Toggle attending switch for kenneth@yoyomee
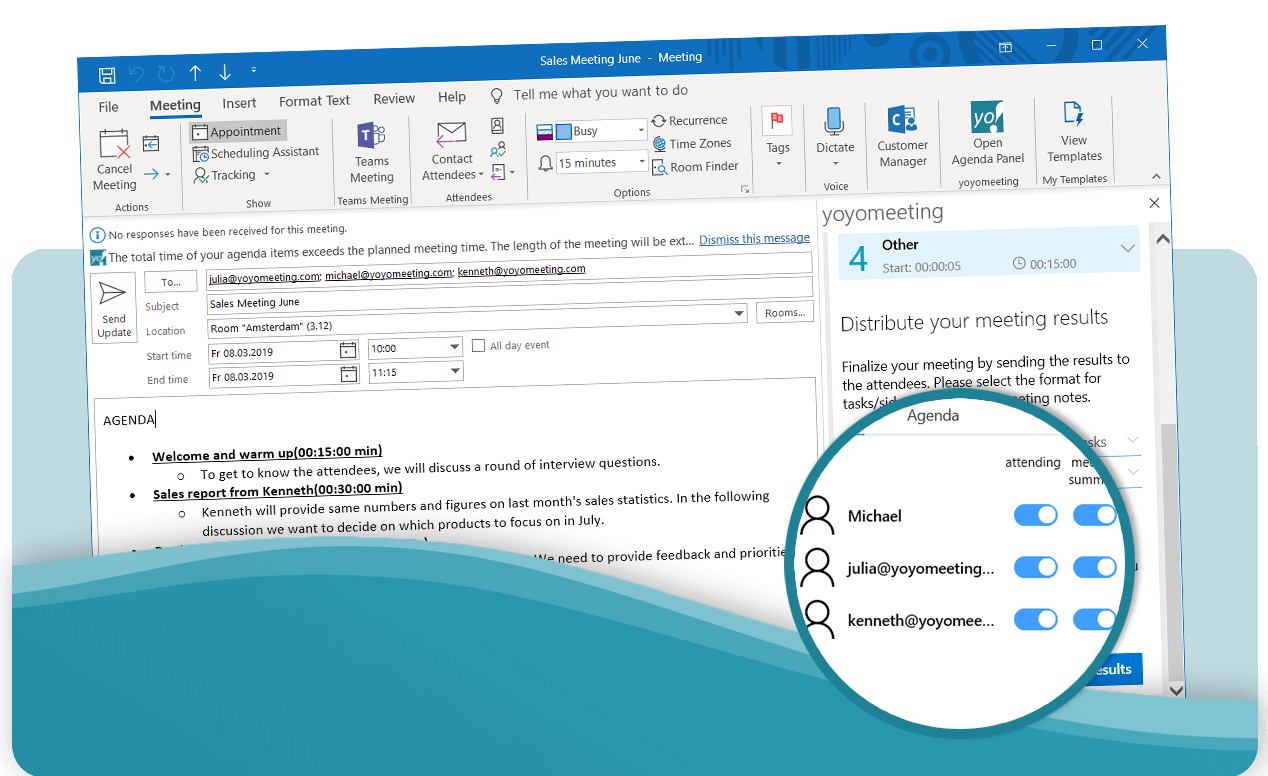The width and height of the screenshot is (1268, 776). point(1036,619)
